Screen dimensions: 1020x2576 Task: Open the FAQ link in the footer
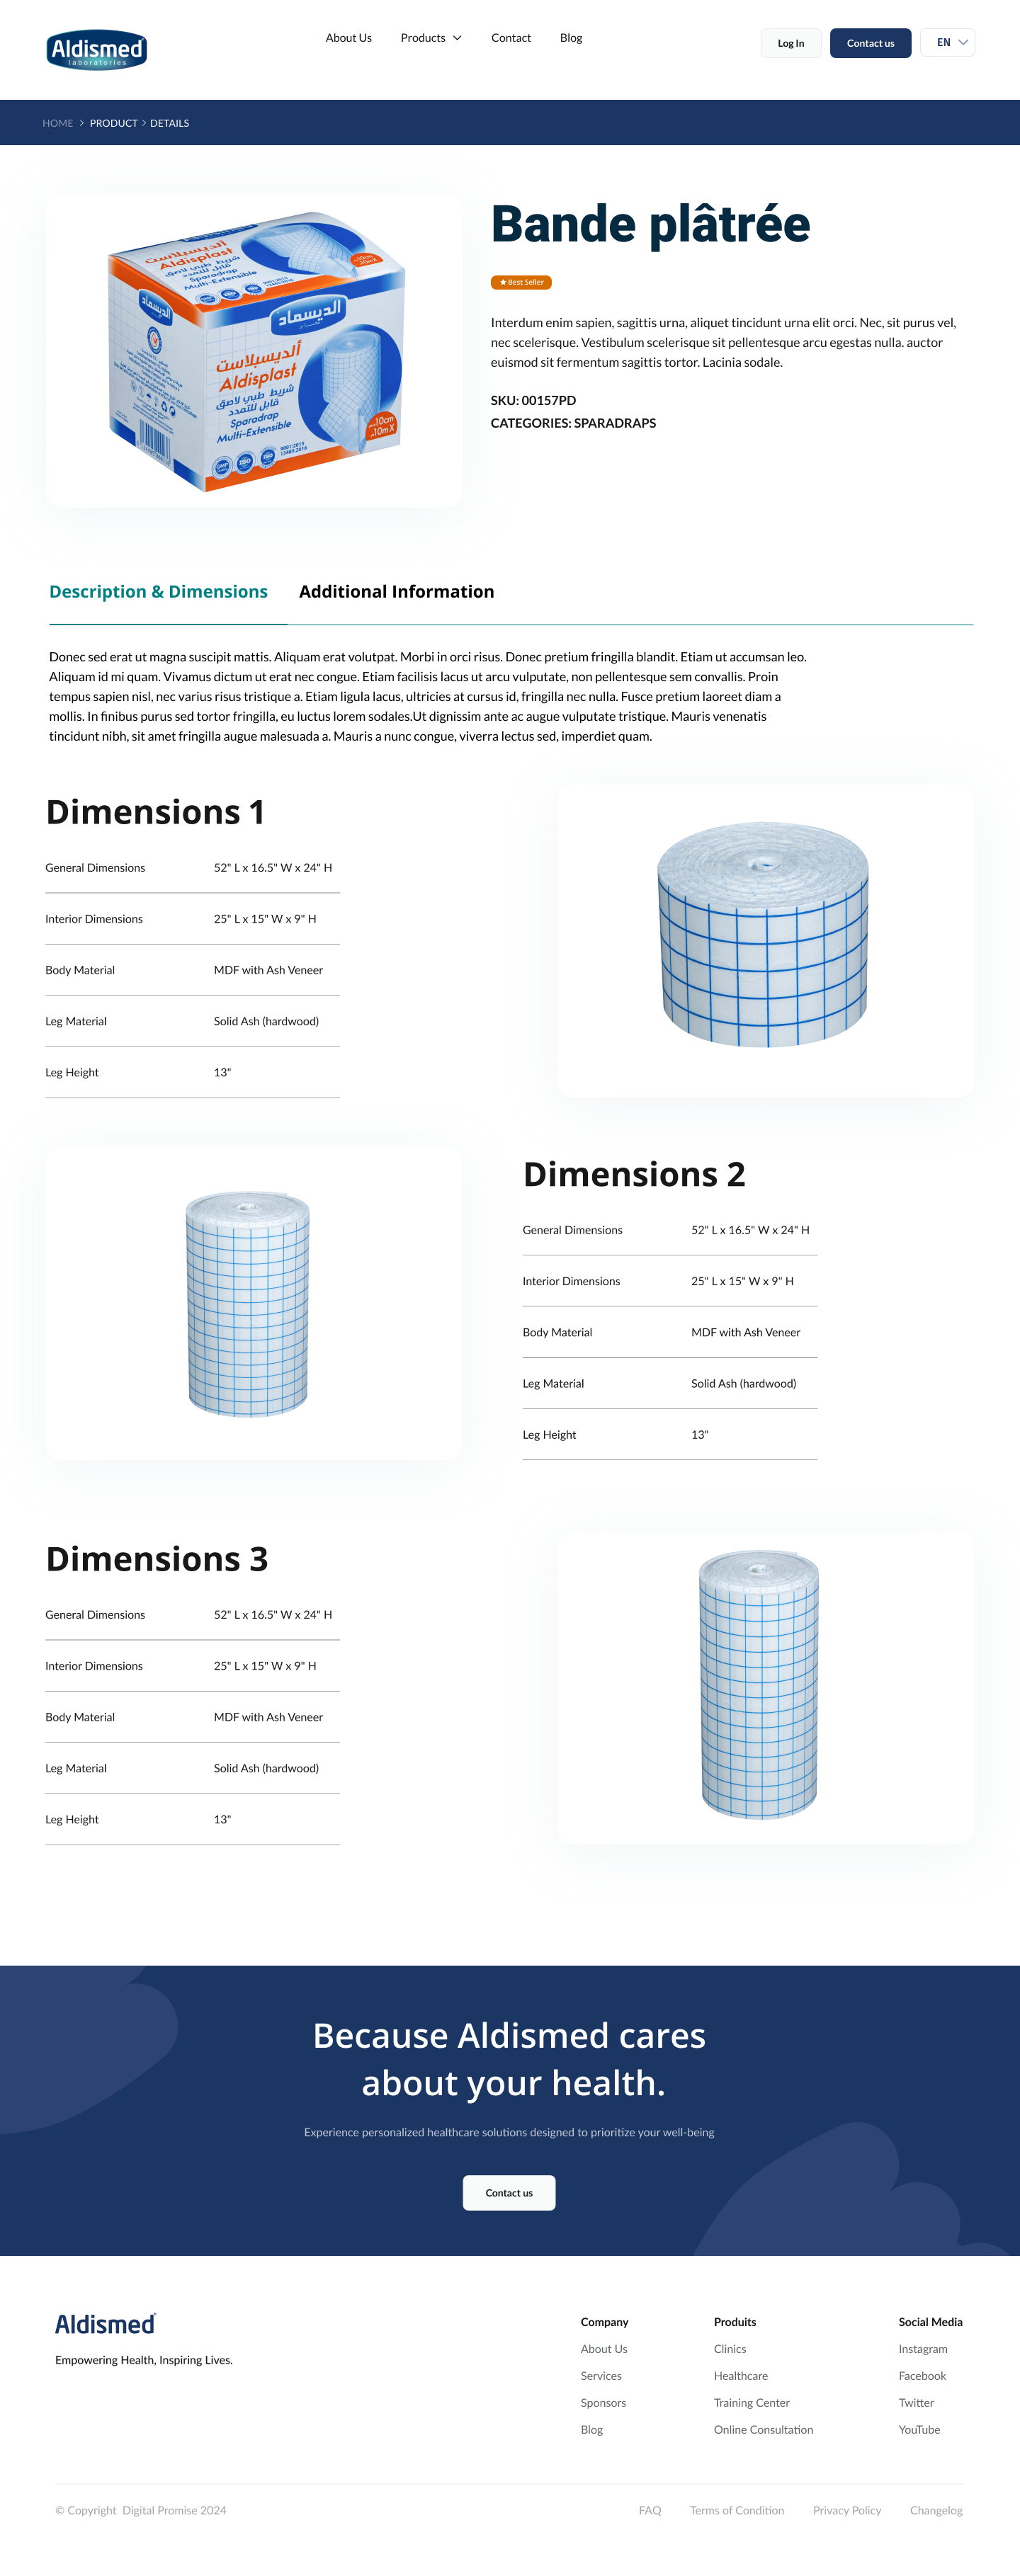pyautogui.click(x=650, y=2510)
